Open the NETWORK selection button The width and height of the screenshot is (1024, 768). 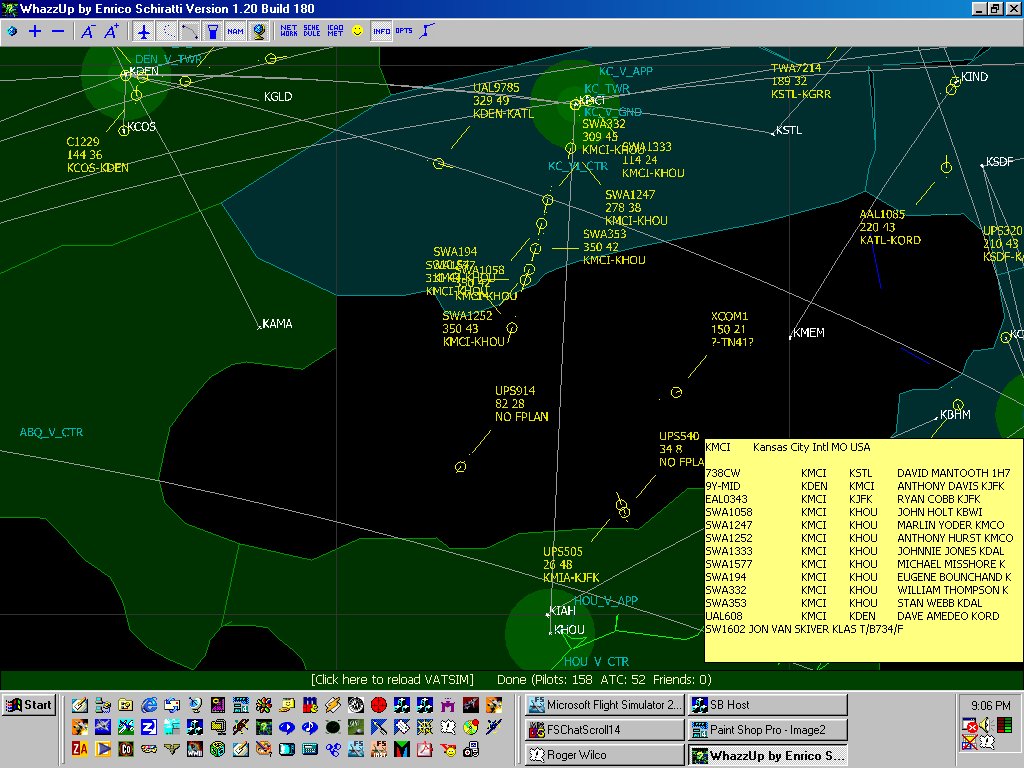pyautogui.click(x=289, y=31)
